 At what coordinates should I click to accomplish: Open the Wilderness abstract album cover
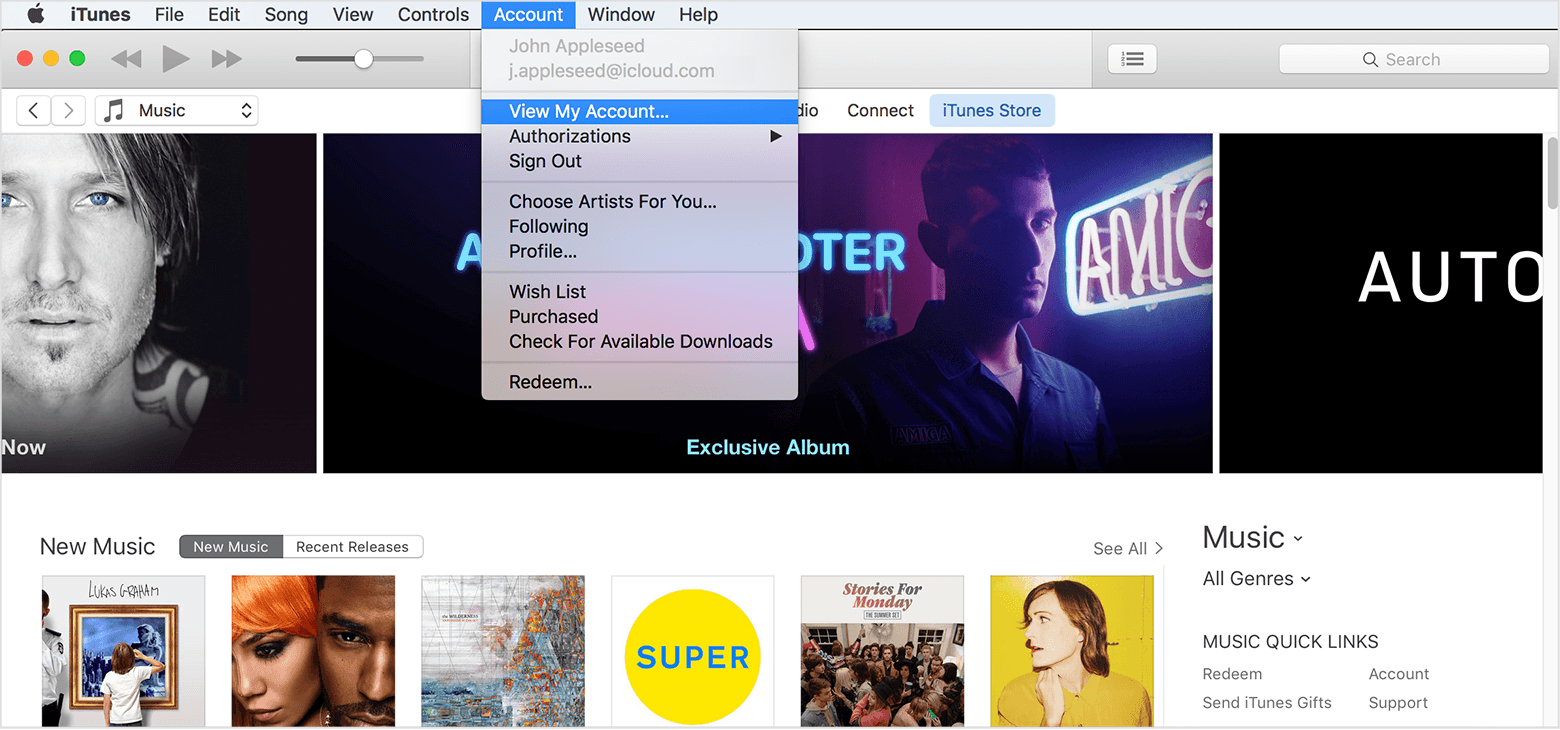tap(503, 651)
